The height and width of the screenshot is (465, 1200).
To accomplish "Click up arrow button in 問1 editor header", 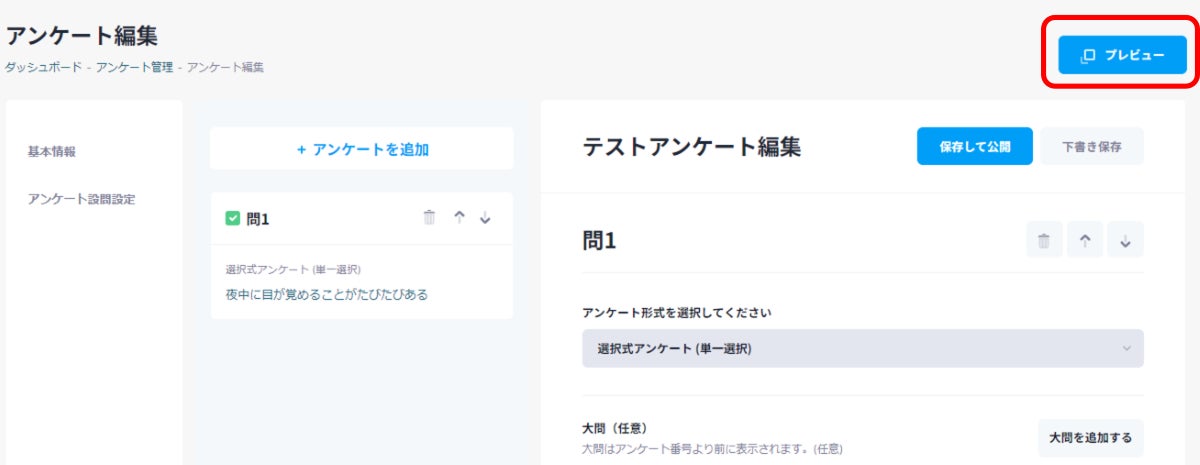I will [1085, 240].
